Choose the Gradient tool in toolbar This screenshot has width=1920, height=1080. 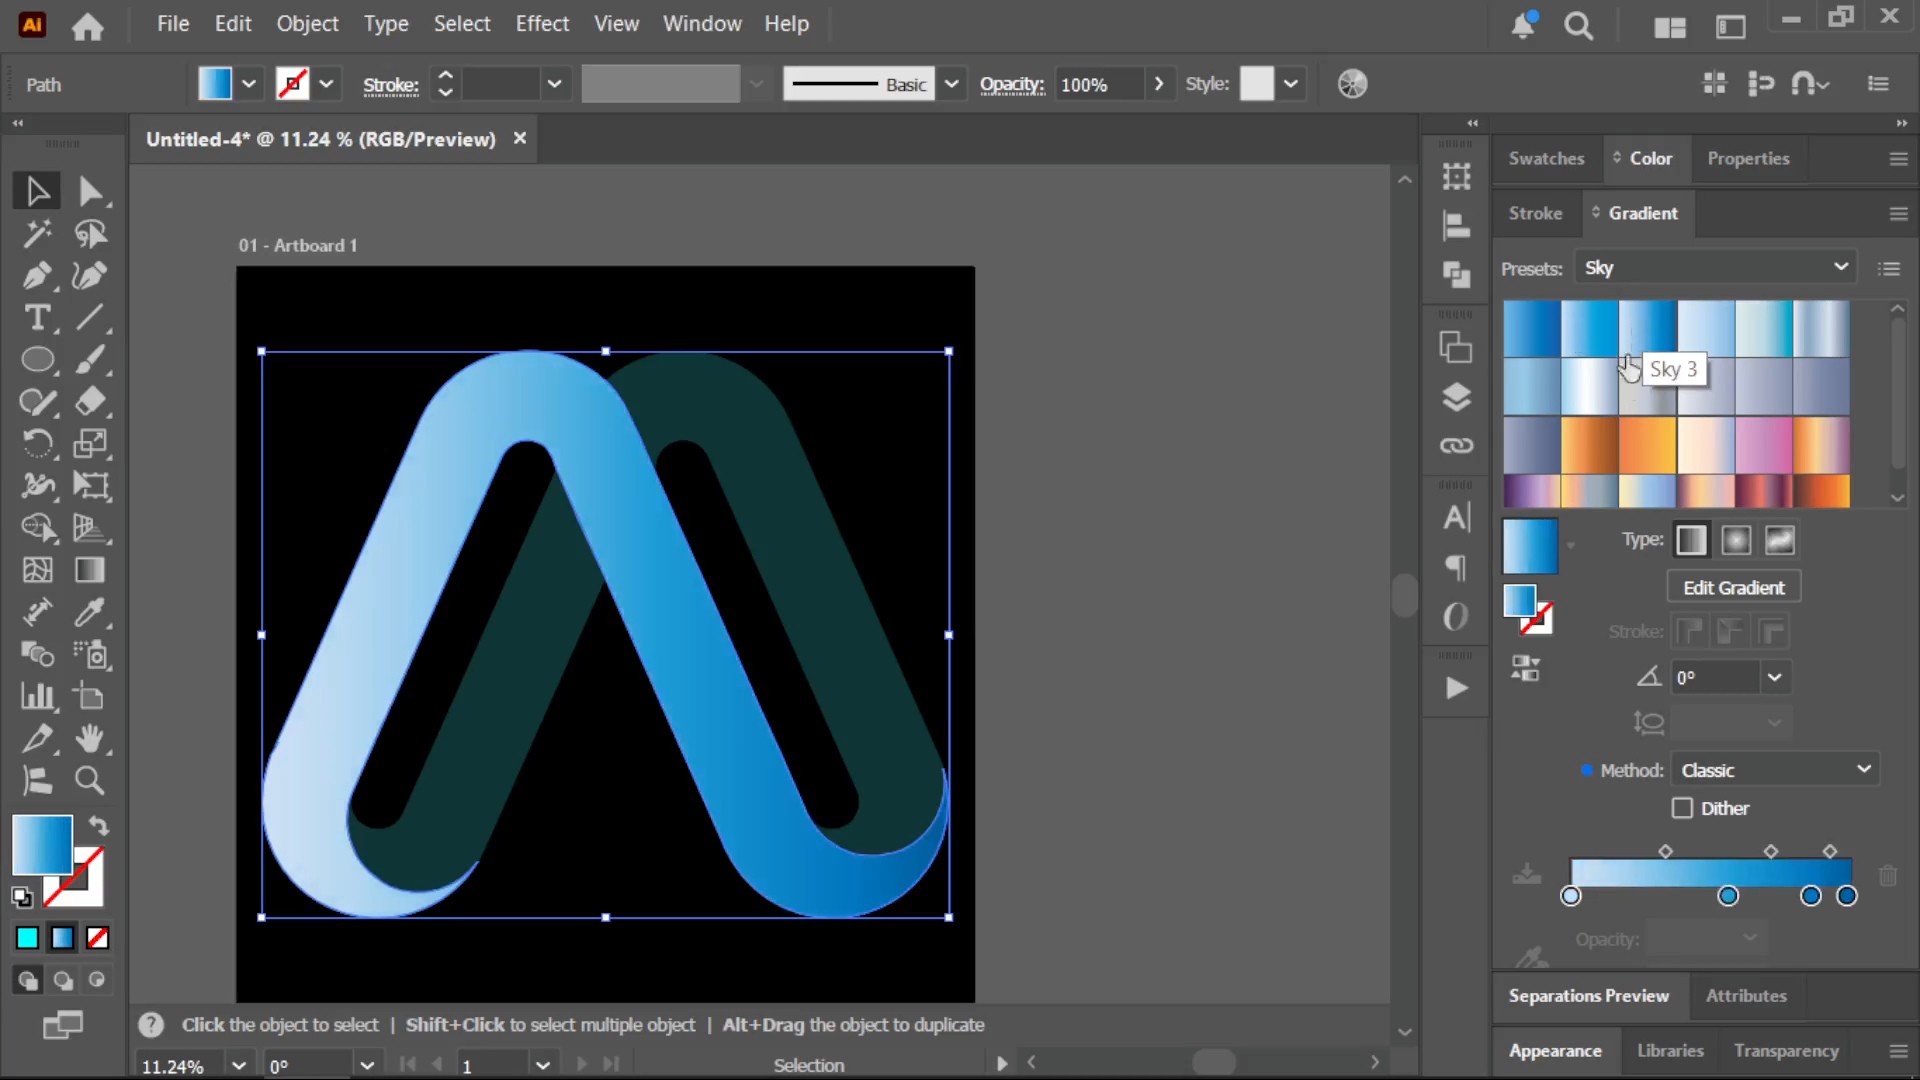point(90,570)
